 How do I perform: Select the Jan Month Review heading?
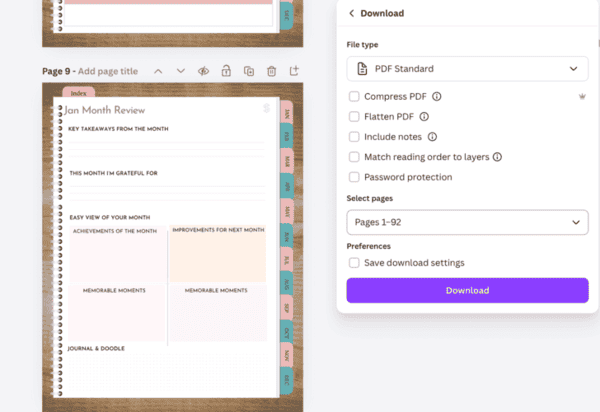[x=104, y=110]
